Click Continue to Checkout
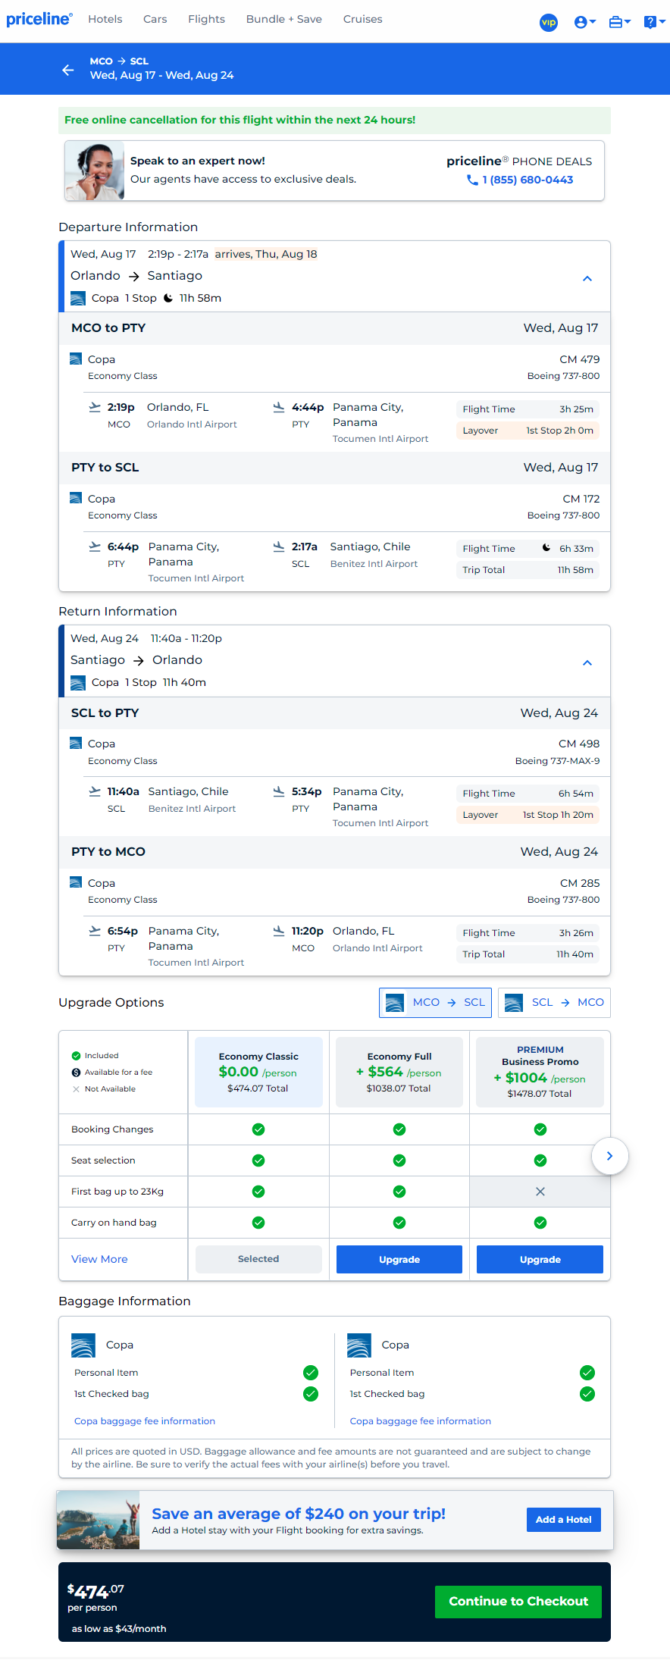Viewport: 670px width, 1660px height. pyautogui.click(x=518, y=1601)
